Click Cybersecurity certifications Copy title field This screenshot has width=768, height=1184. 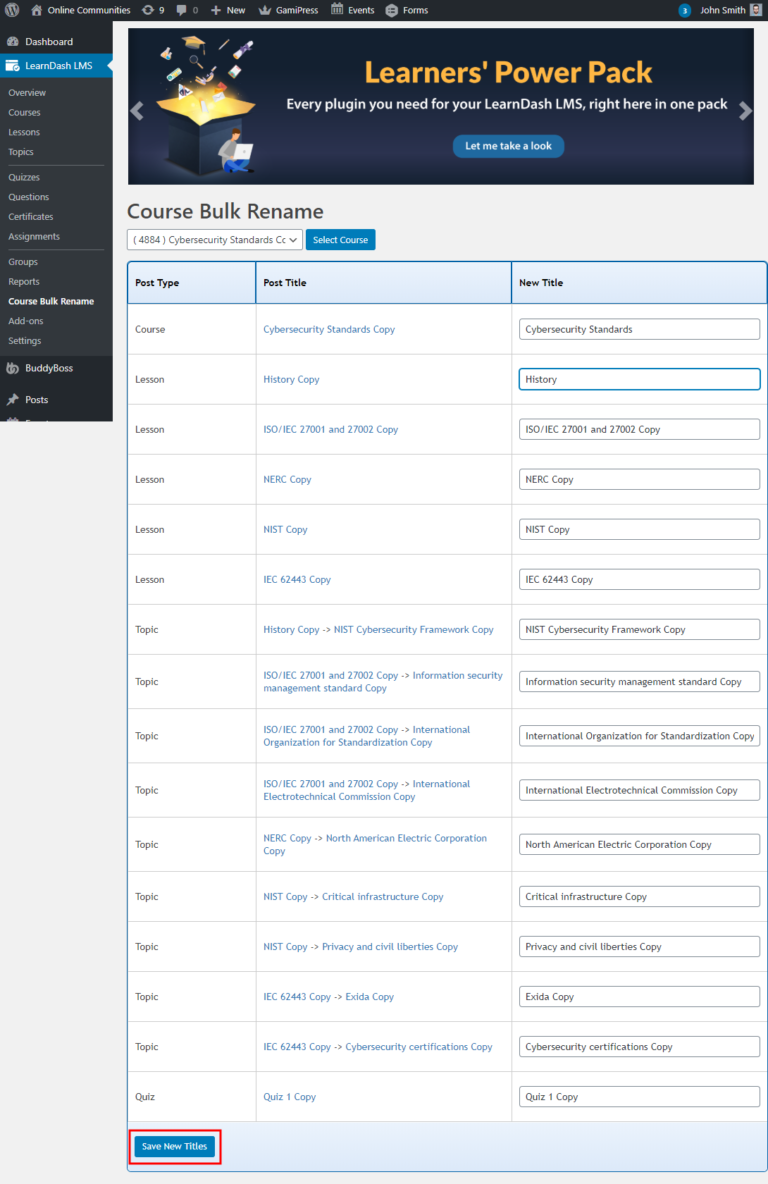pos(639,1047)
